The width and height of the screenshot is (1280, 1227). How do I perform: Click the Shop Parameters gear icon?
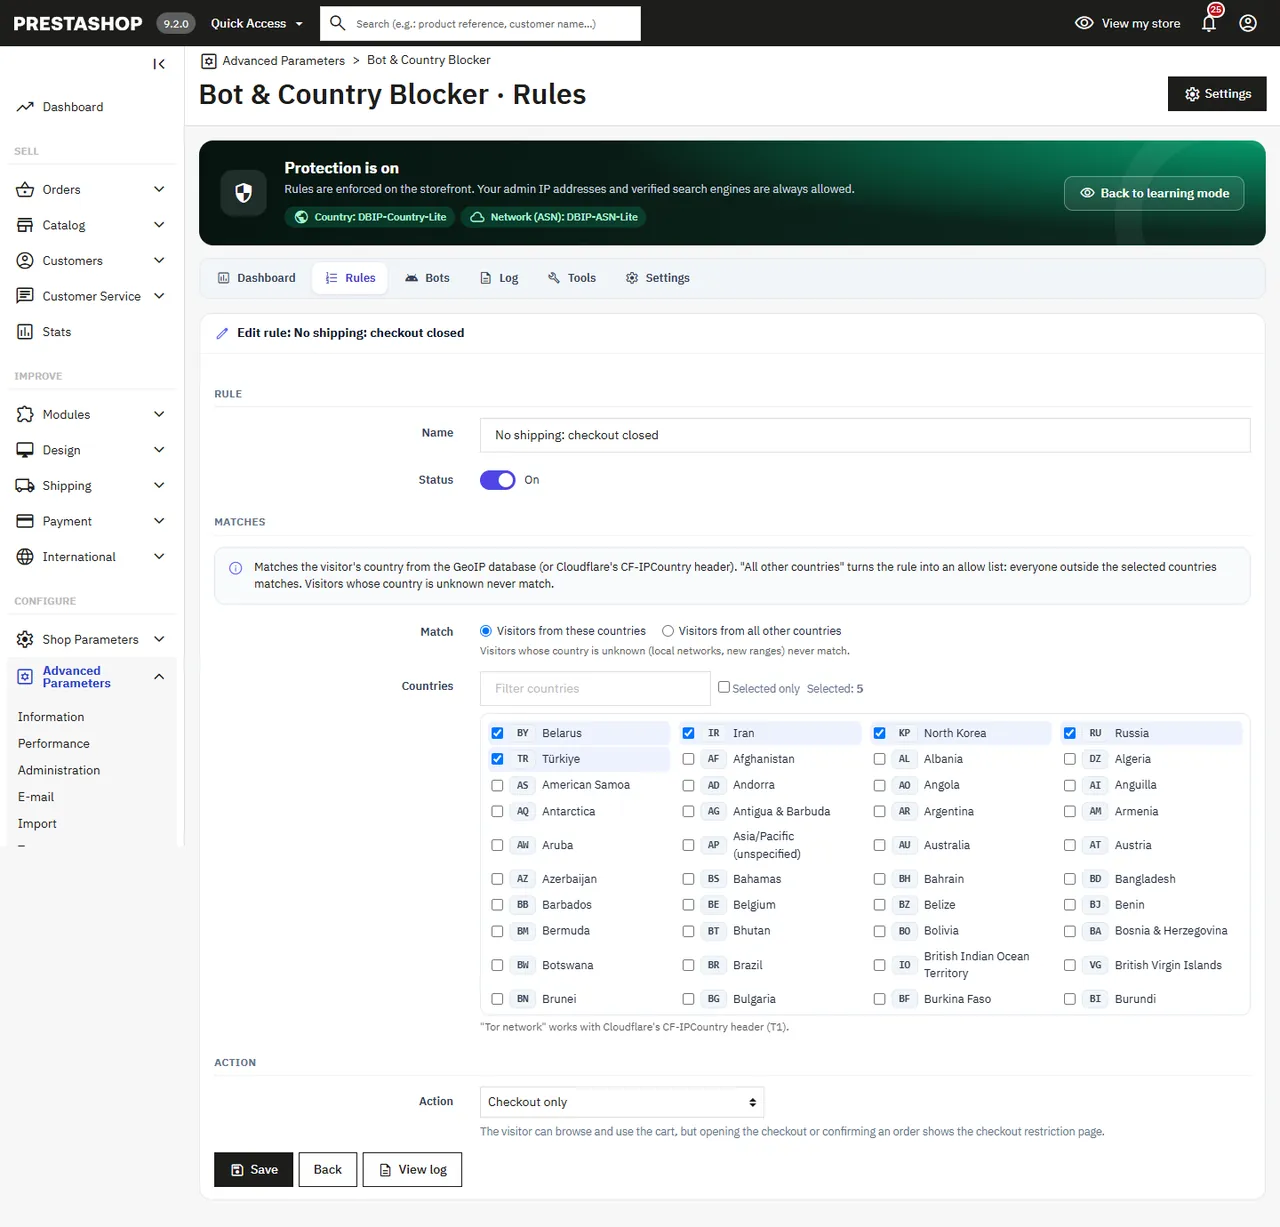25,639
